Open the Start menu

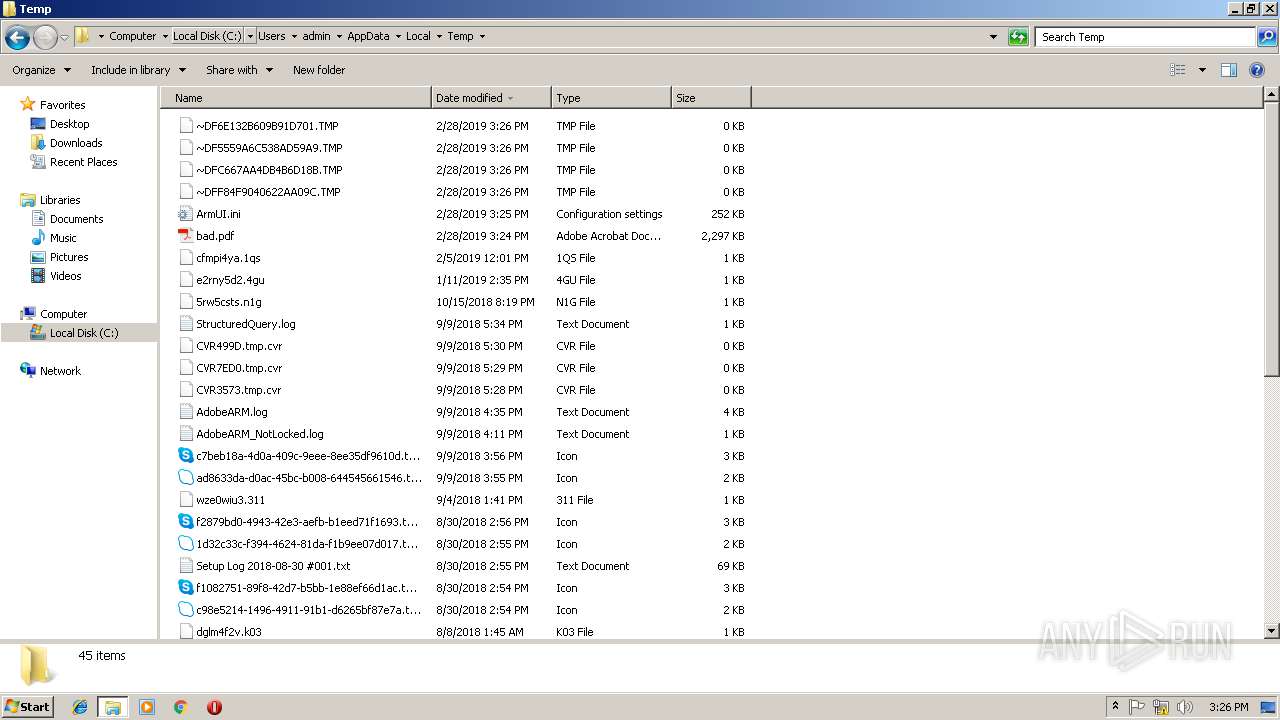[28, 707]
